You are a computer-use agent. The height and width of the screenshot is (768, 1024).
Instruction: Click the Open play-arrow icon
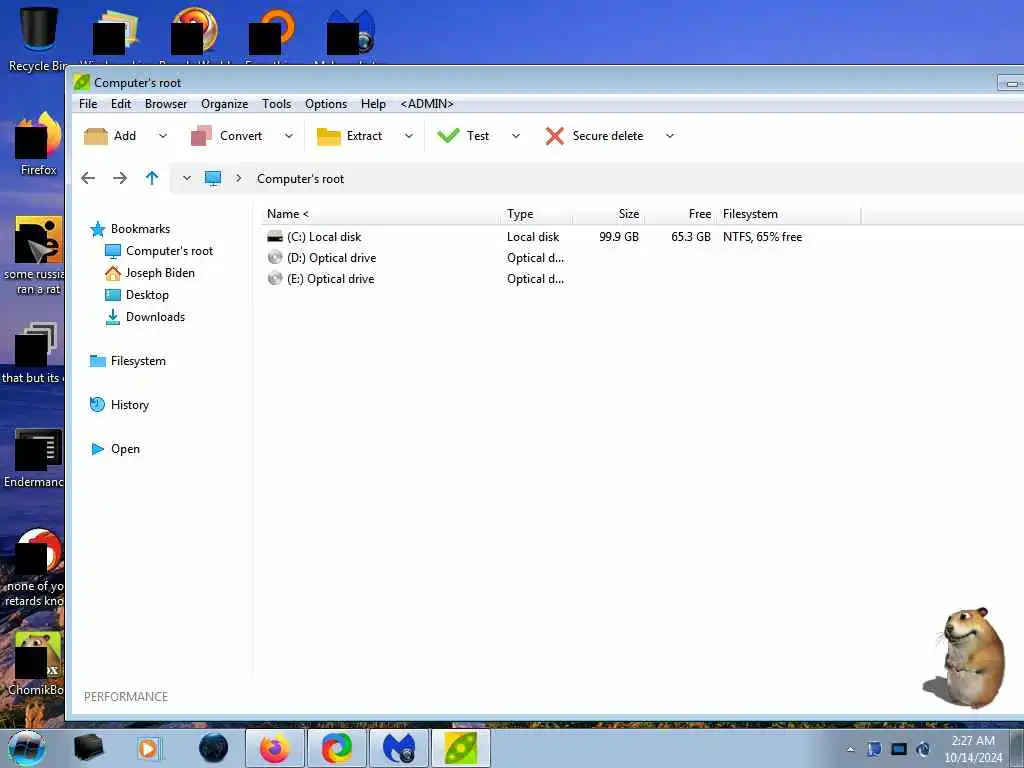click(98, 449)
